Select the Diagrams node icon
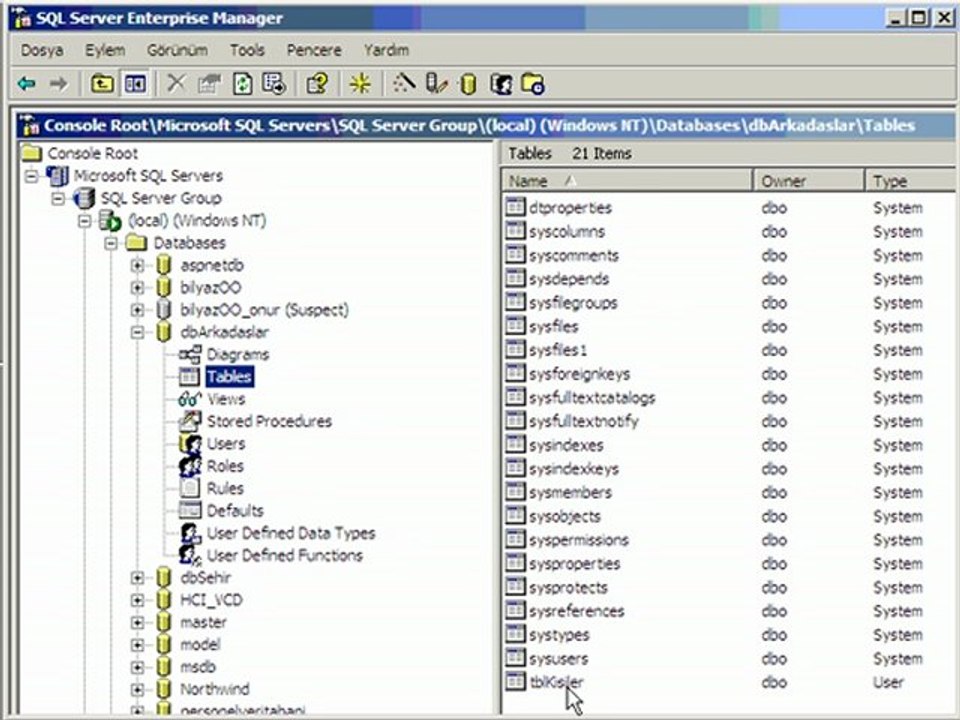Image resolution: width=960 pixels, height=720 pixels. point(190,354)
